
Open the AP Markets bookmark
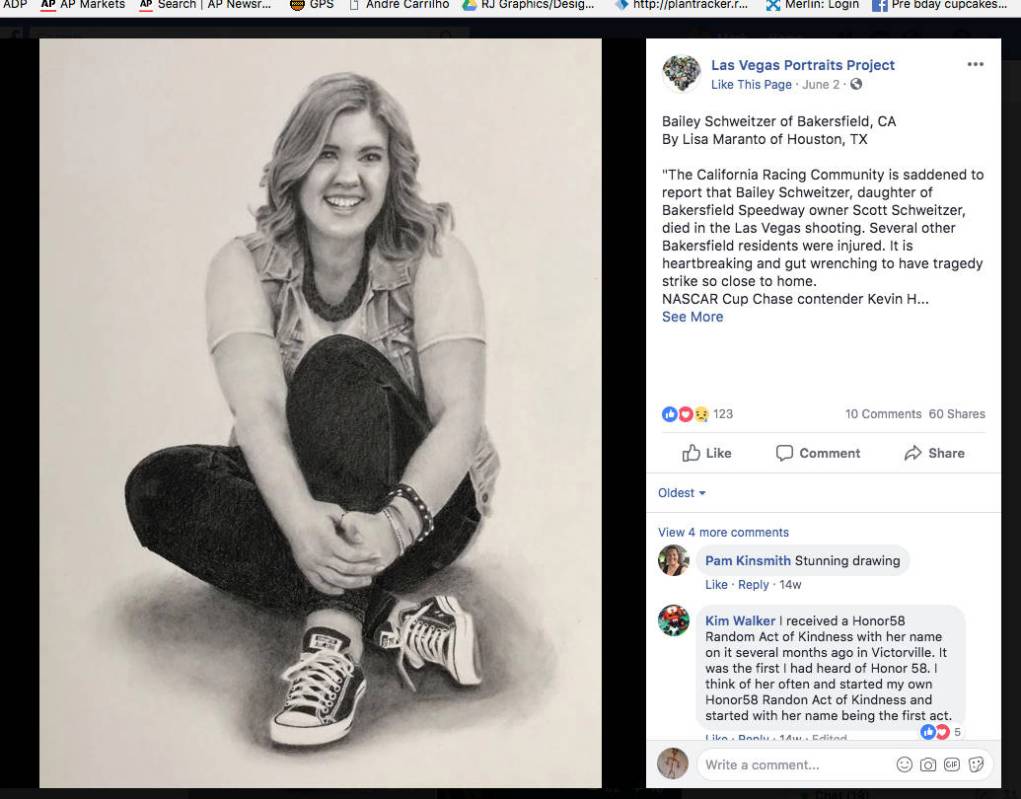point(83,5)
